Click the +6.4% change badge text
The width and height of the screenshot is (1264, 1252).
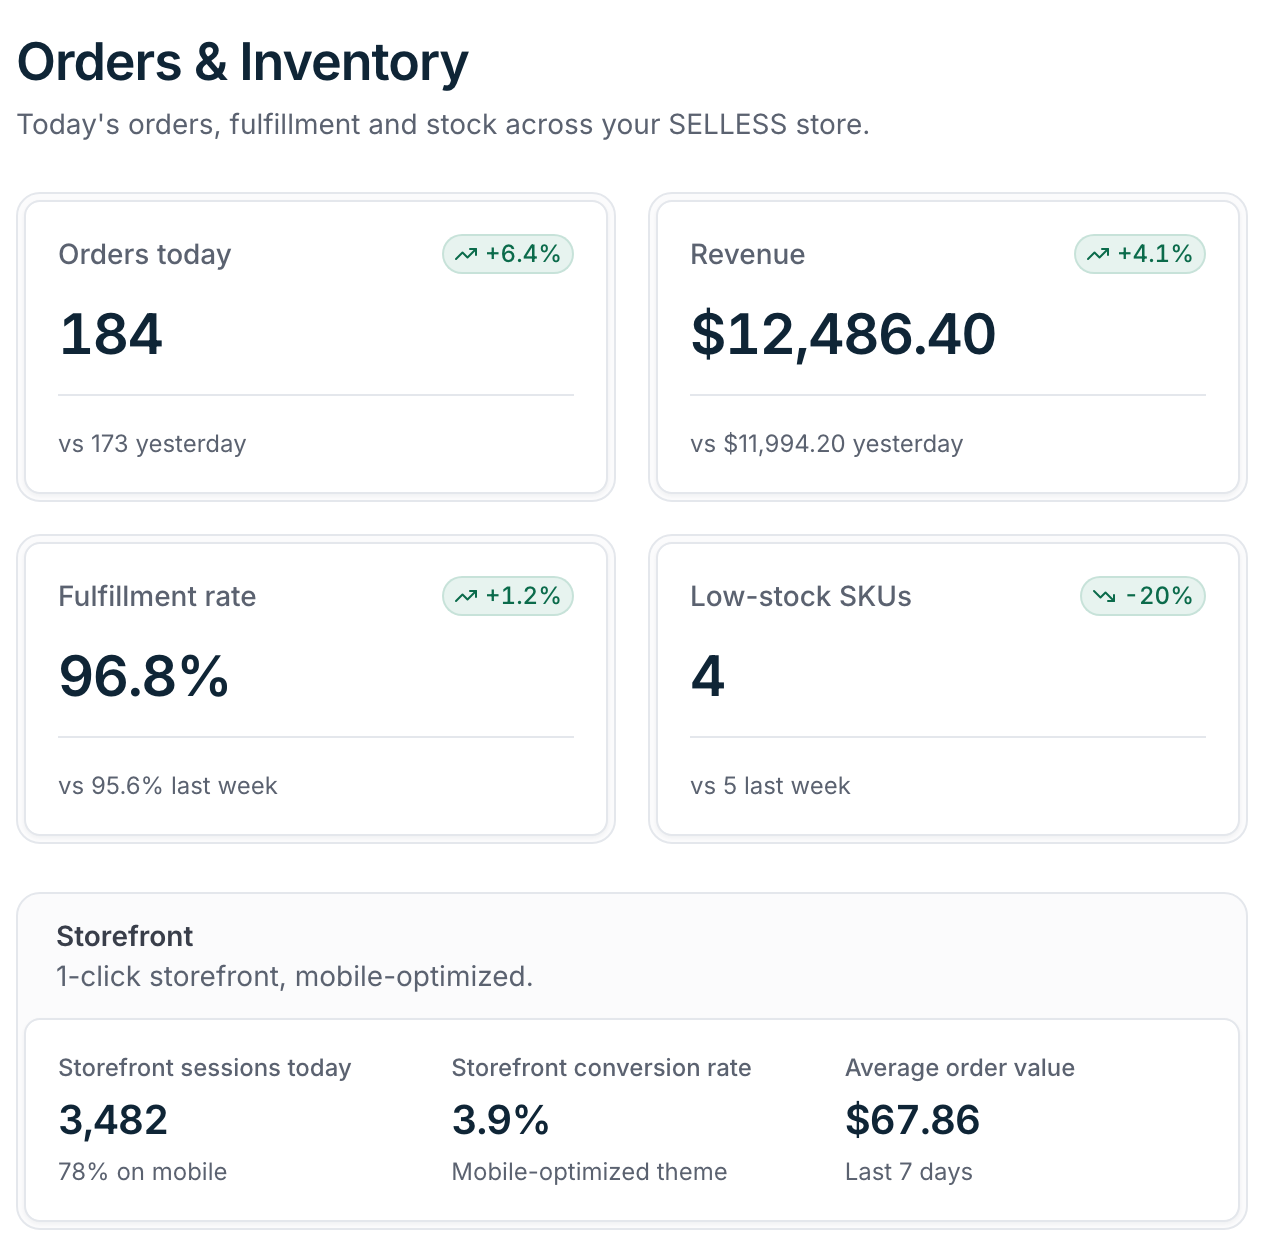tap(523, 254)
